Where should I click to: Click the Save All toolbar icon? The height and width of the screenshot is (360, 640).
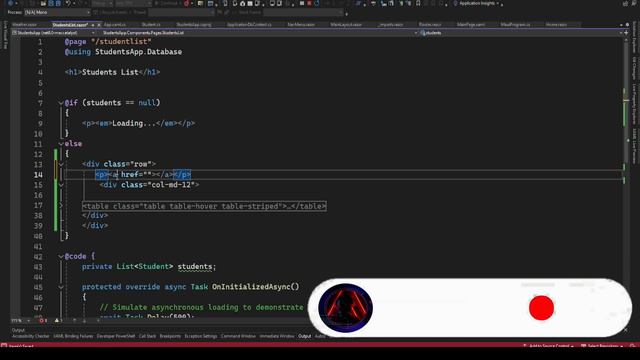coord(58,3)
